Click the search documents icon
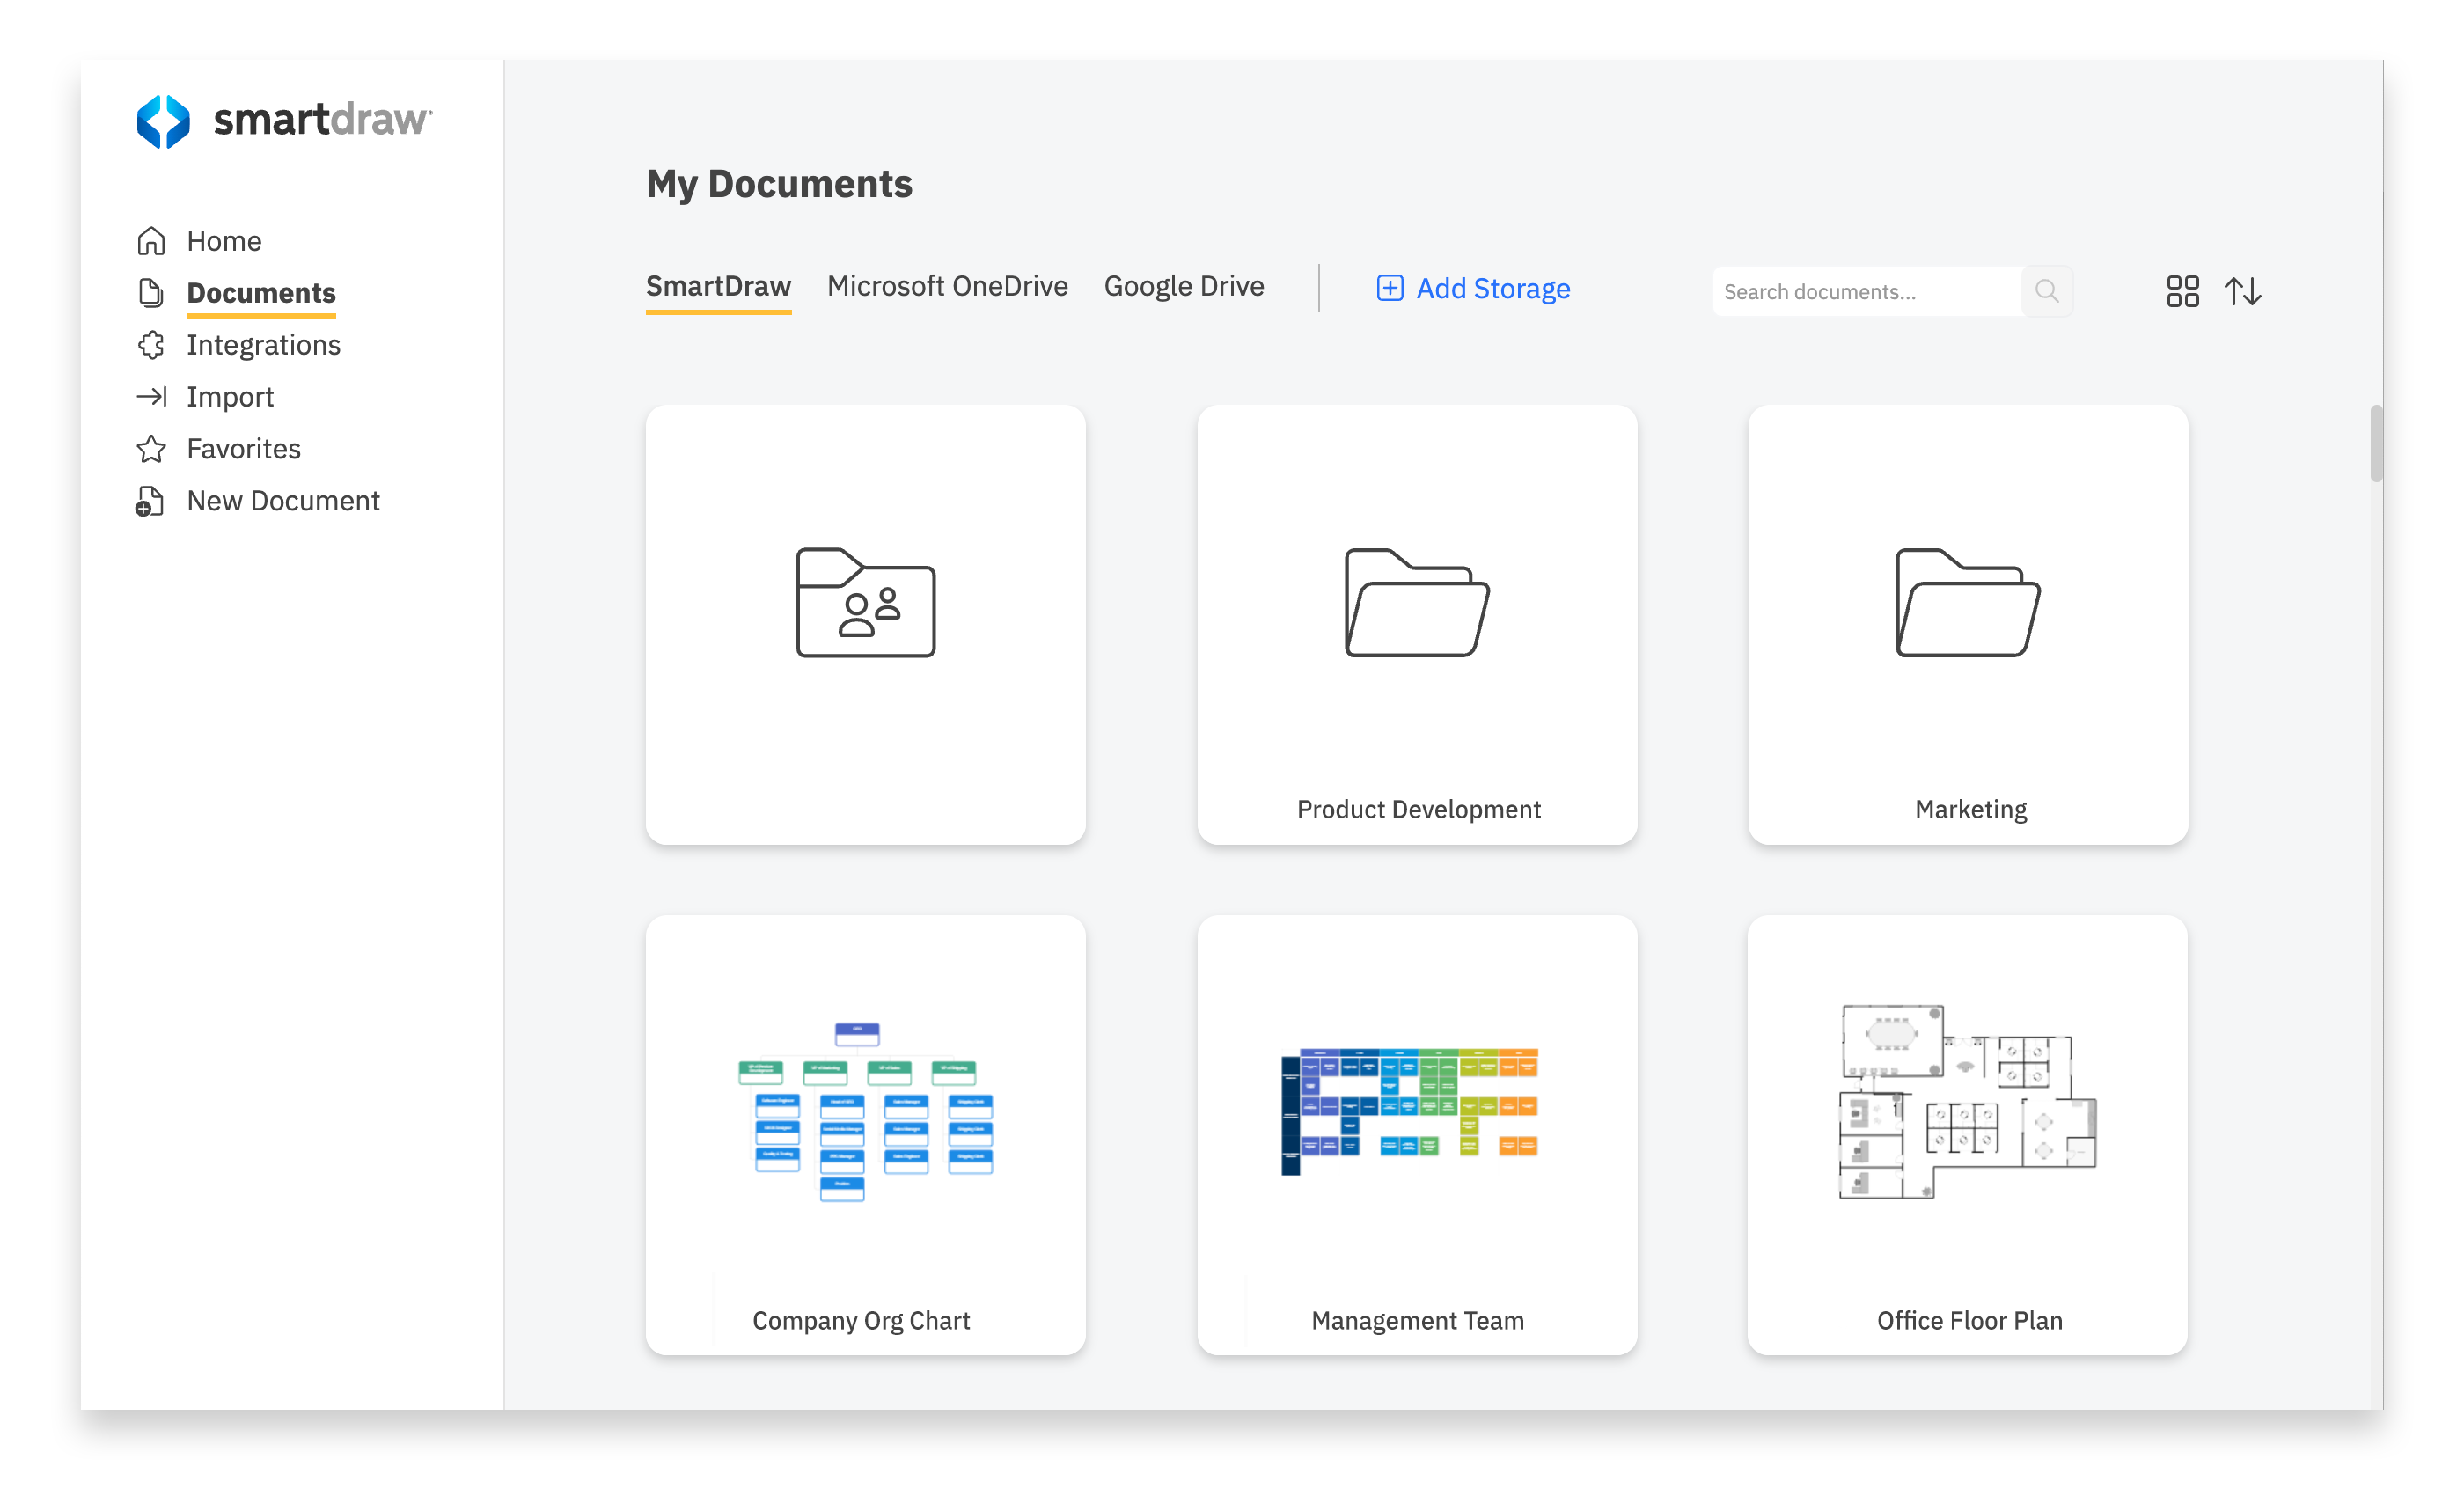2464x1496 pixels. tap(2045, 290)
